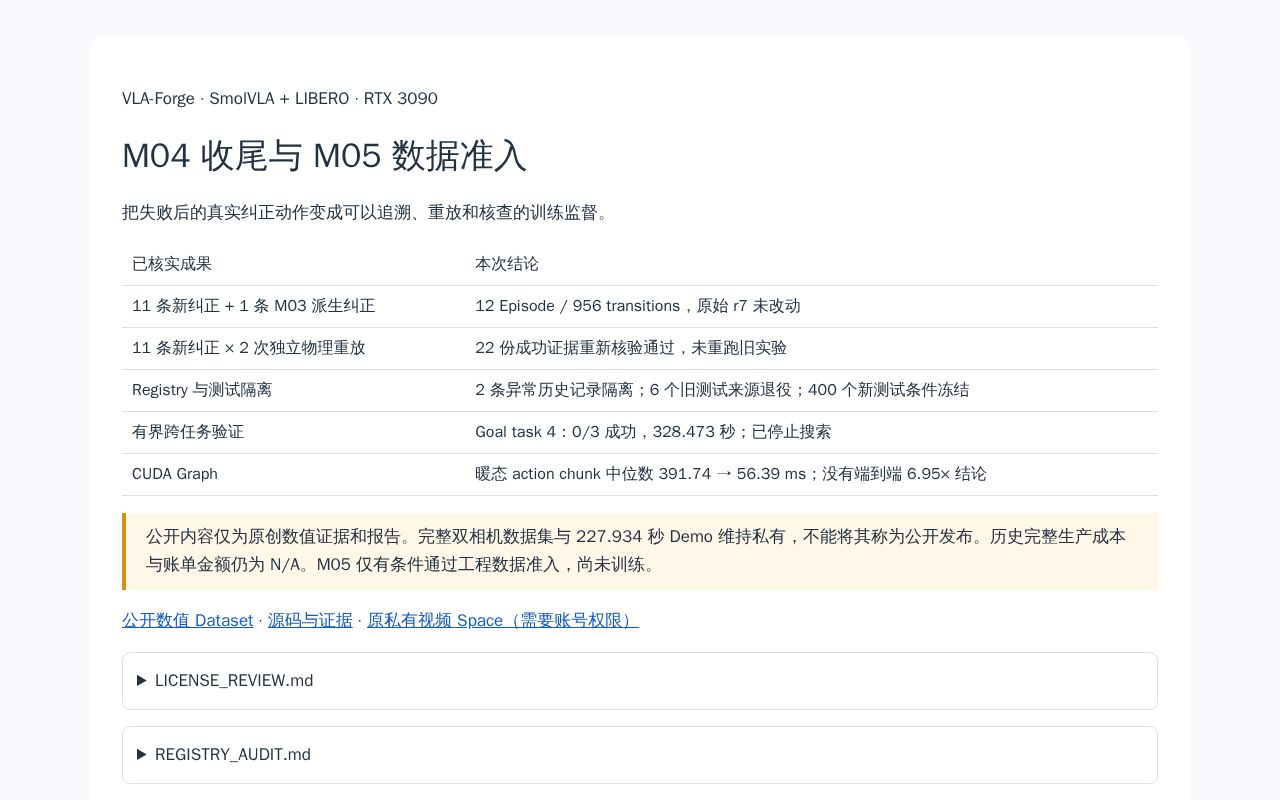The height and width of the screenshot is (800, 1280).
Task: Expand the REGISTRY_AUDIT.md section
Action: (640, 755)
